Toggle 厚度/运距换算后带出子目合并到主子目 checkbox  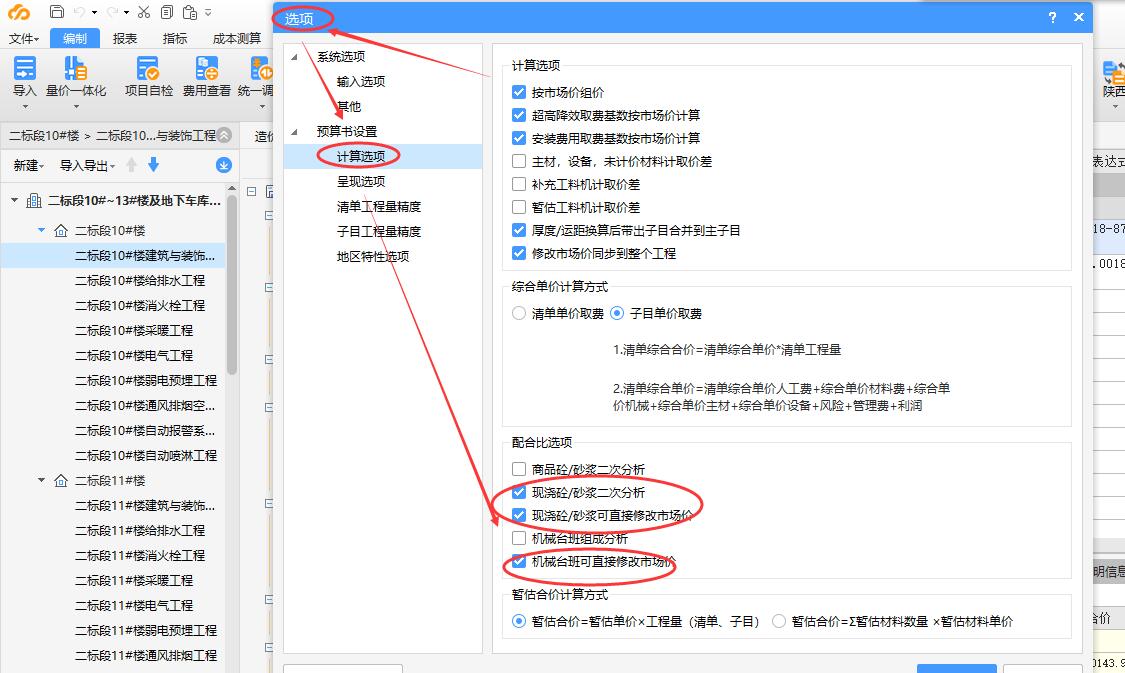[519, 230]
